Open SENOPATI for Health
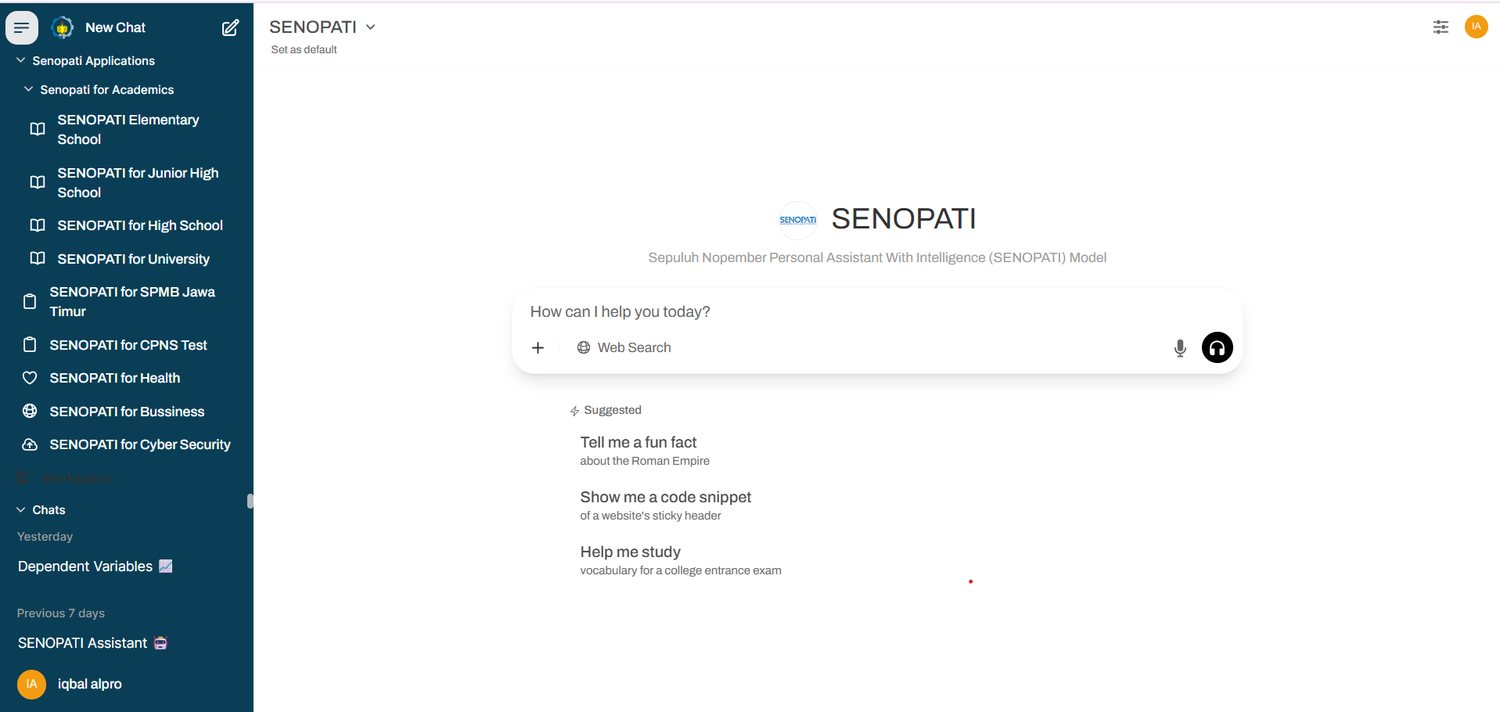The image size is (1500, 712). click(115, 378)
